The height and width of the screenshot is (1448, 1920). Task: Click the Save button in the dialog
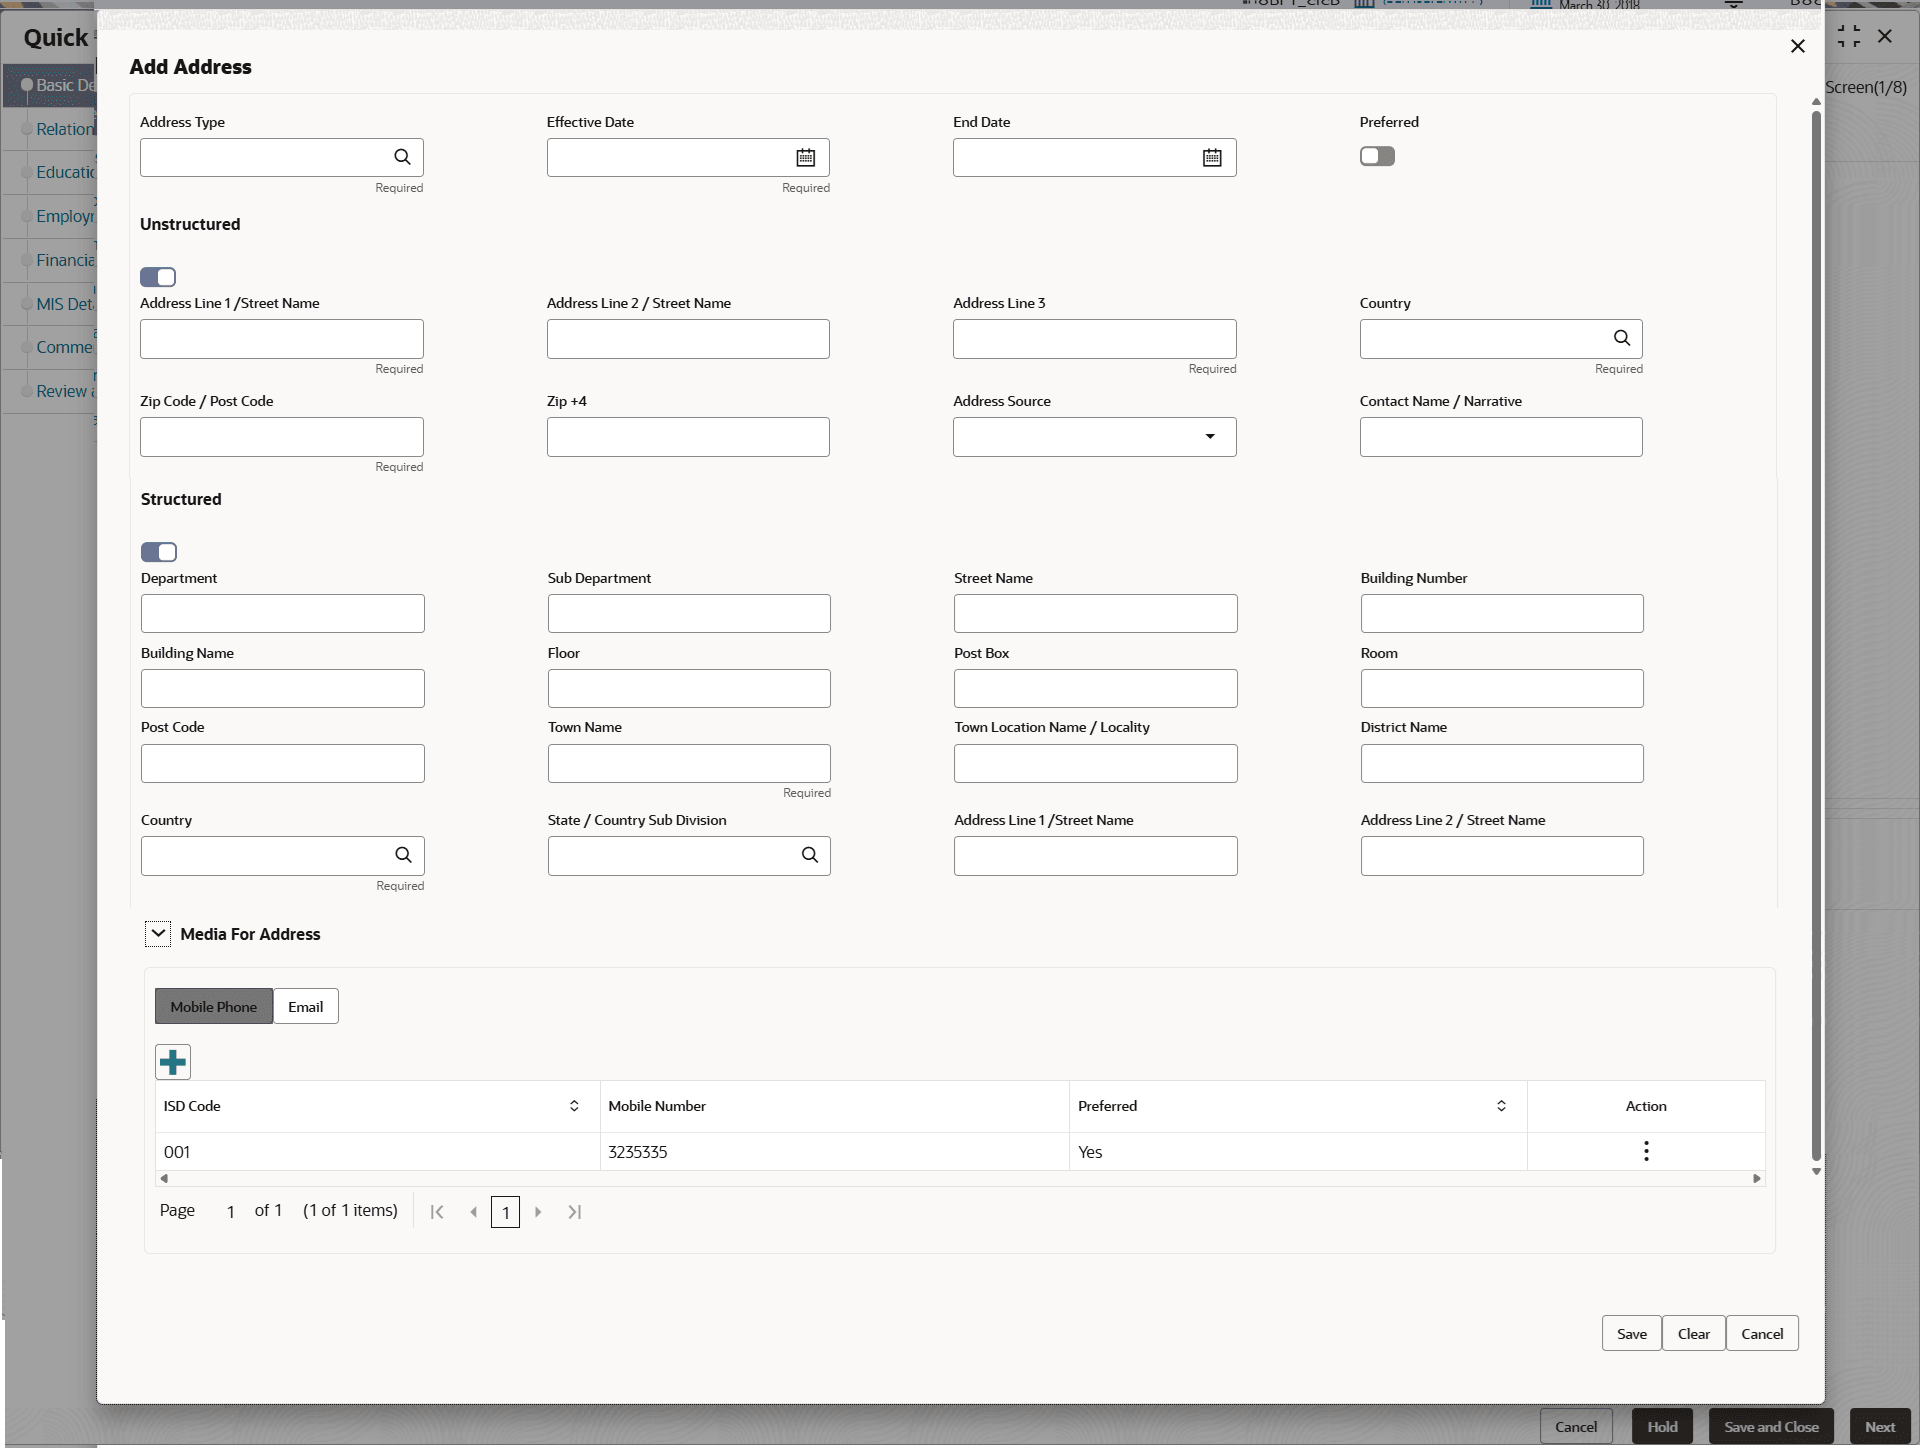pos(1631,1334)
